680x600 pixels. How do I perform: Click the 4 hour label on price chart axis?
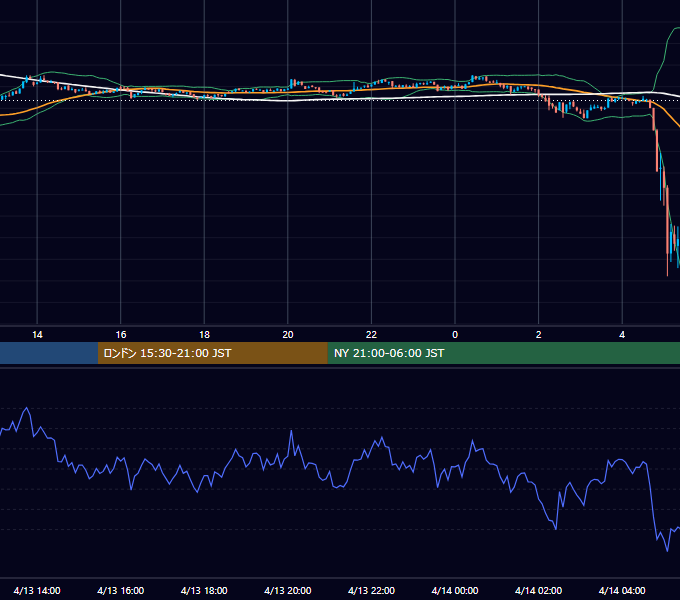point(622,335)
